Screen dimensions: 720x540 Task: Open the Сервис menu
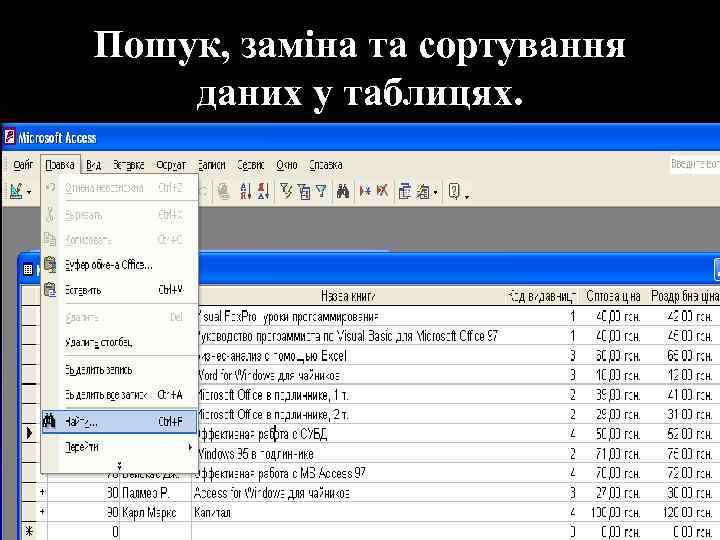coord(251,165)
